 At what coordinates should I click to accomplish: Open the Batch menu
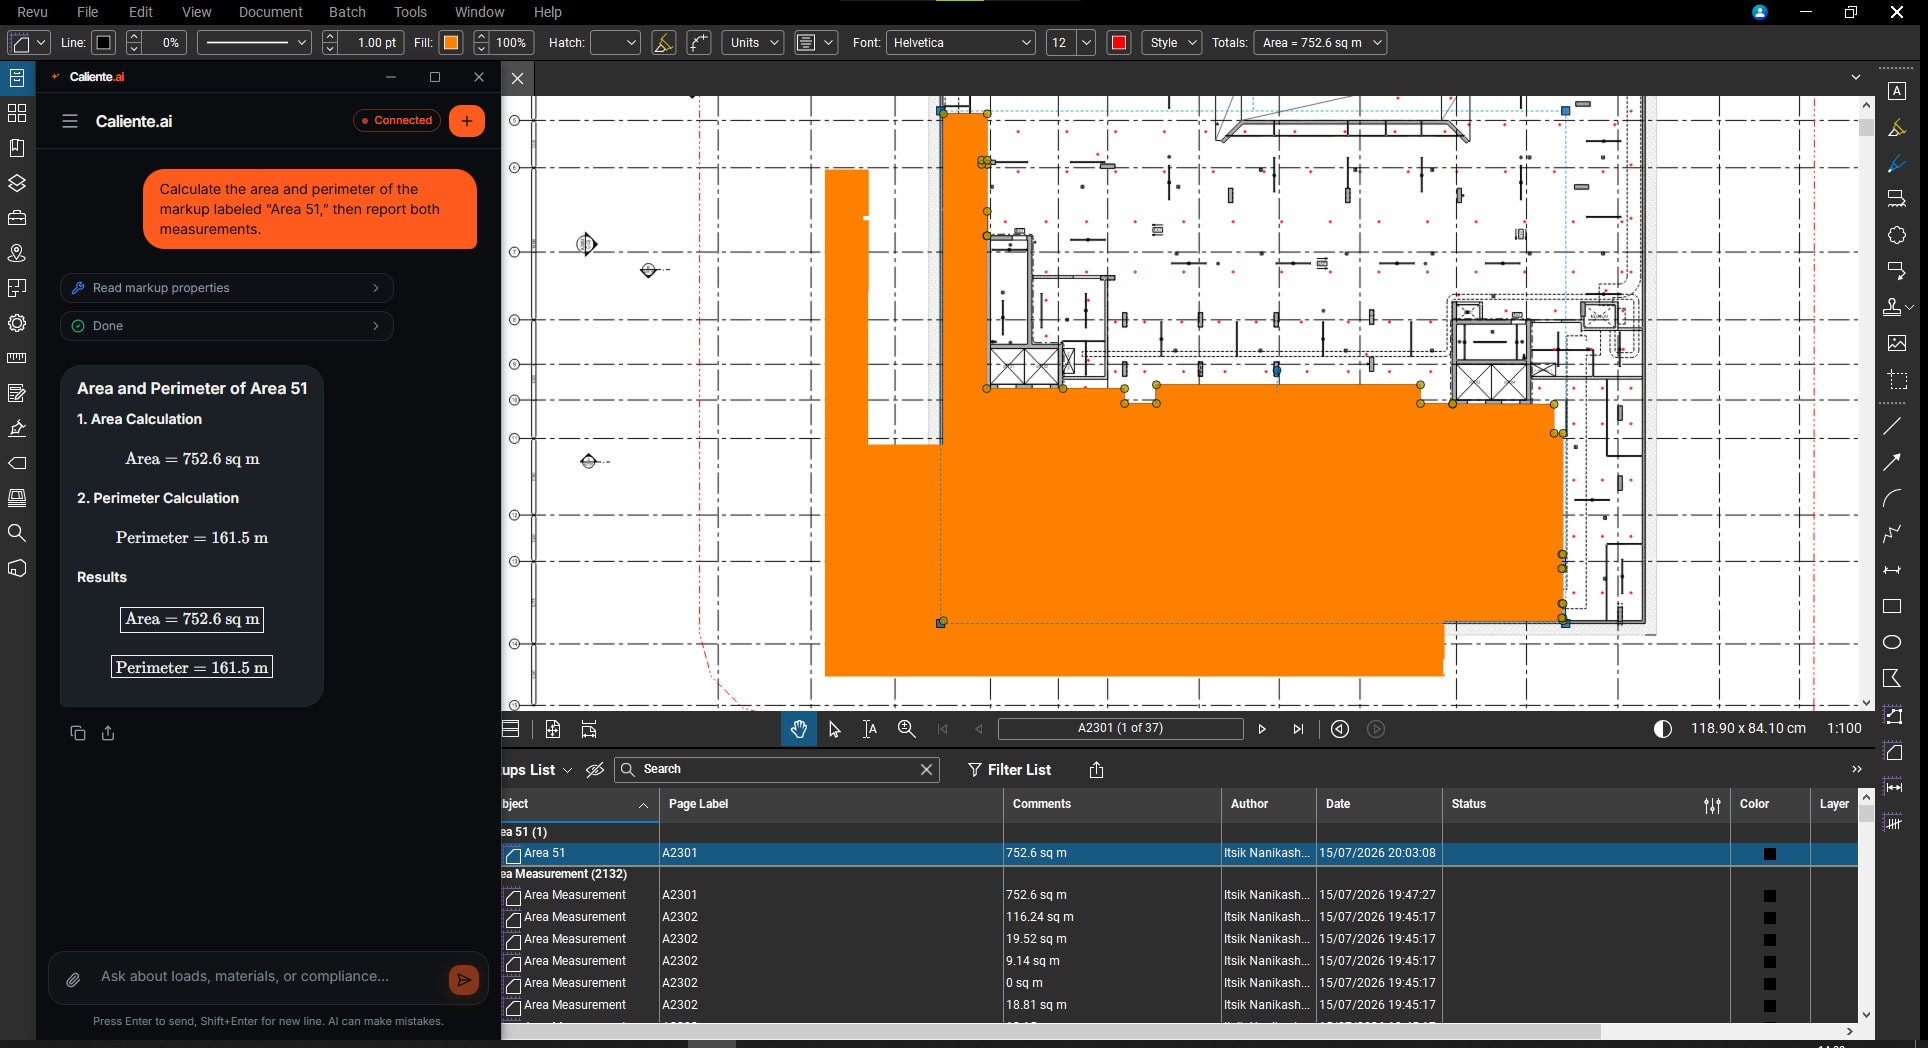click(x=347, y=12)
